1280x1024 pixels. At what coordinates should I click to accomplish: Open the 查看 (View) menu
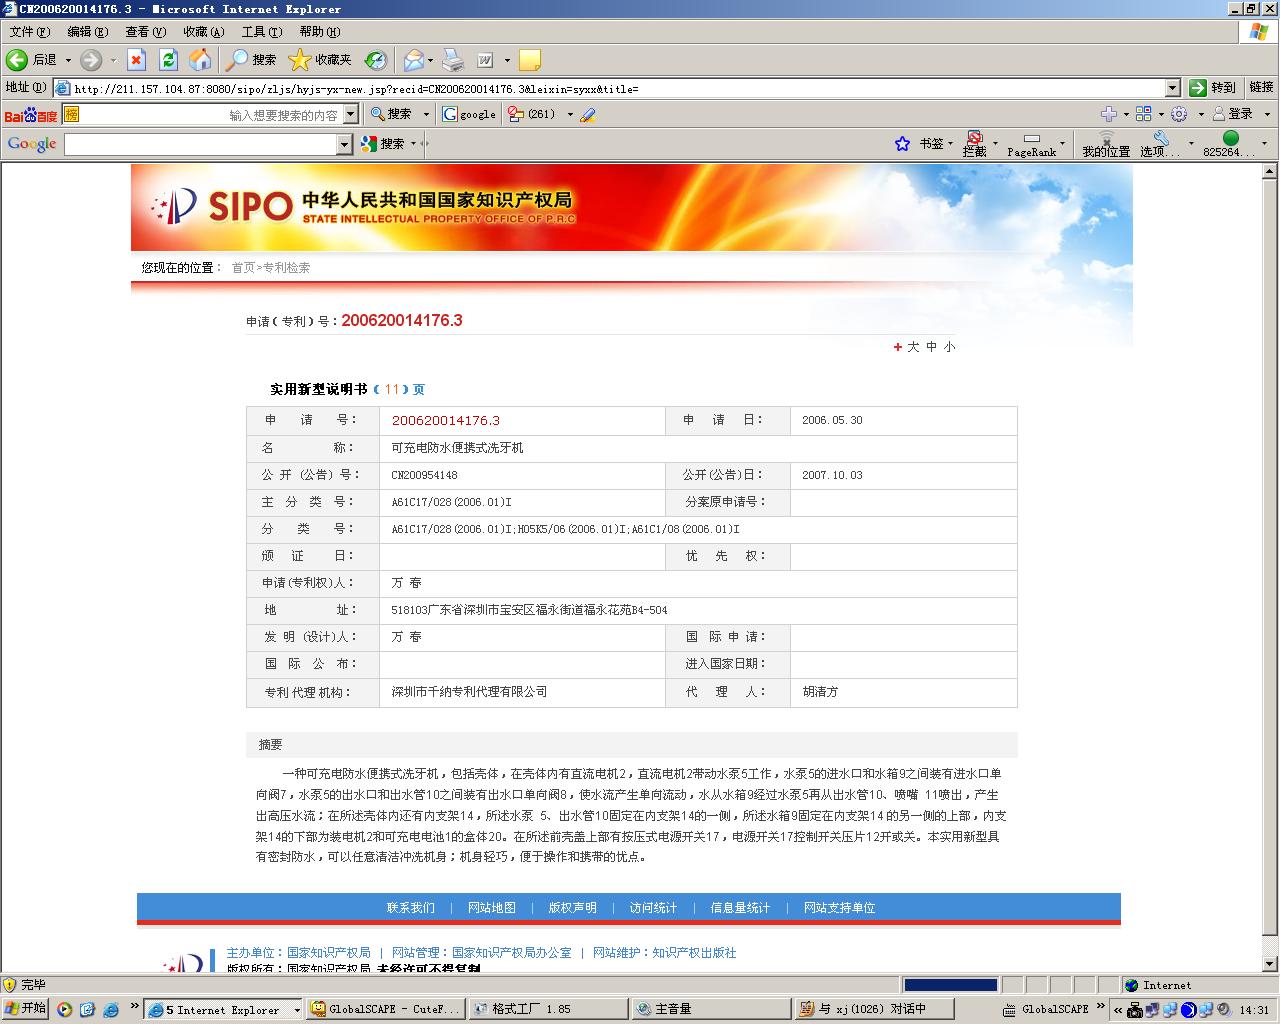(x=145, y=32)
